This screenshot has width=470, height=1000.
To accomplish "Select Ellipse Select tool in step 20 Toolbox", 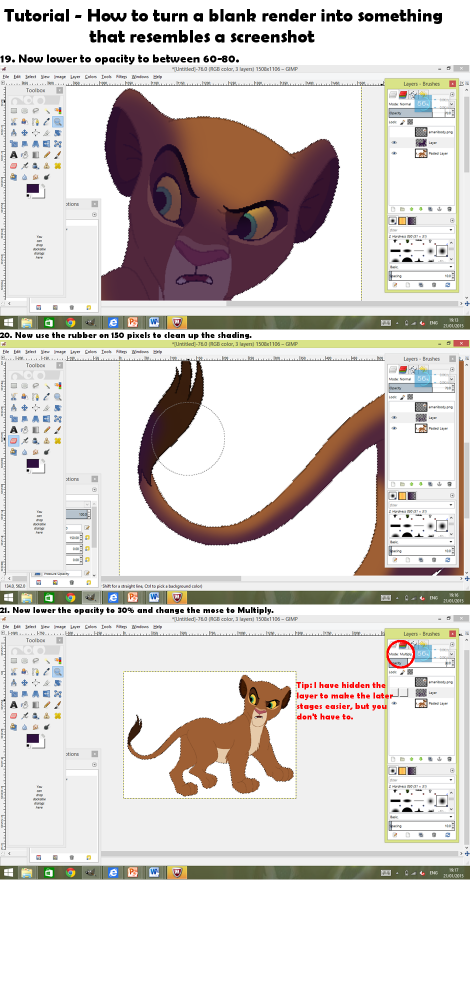I will [x=24, y=385].
